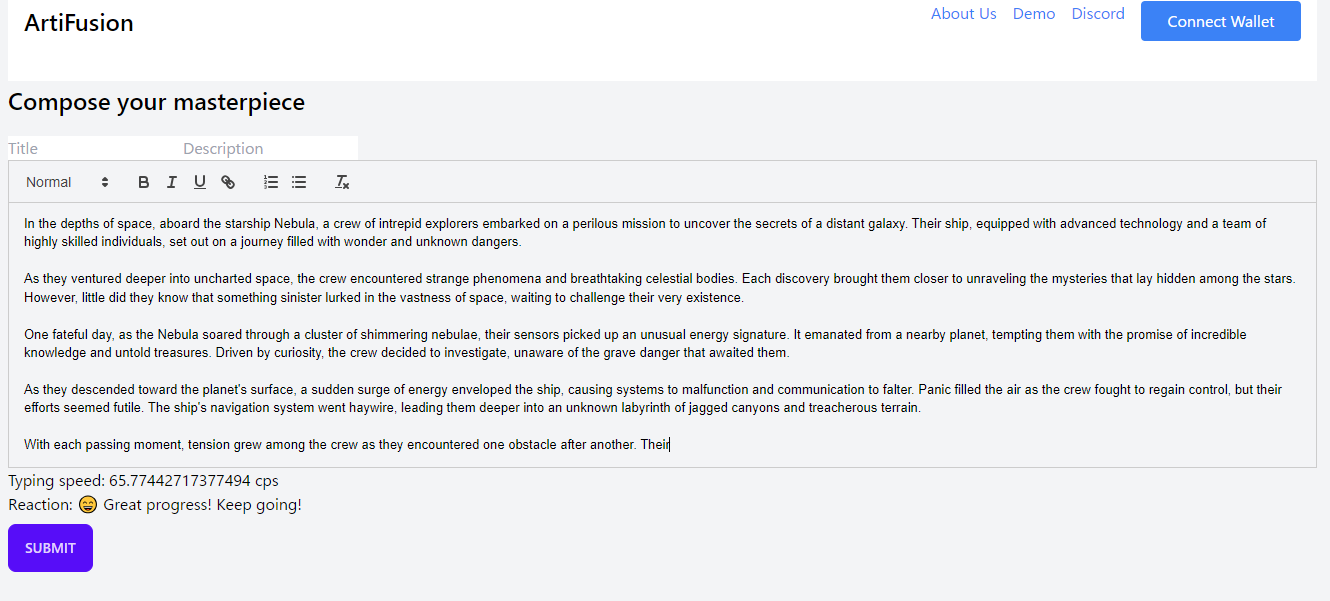Screen dimensions: 1330x601
Task: Click the "Compose your masterpiece" heading
Action: point(156,102)
